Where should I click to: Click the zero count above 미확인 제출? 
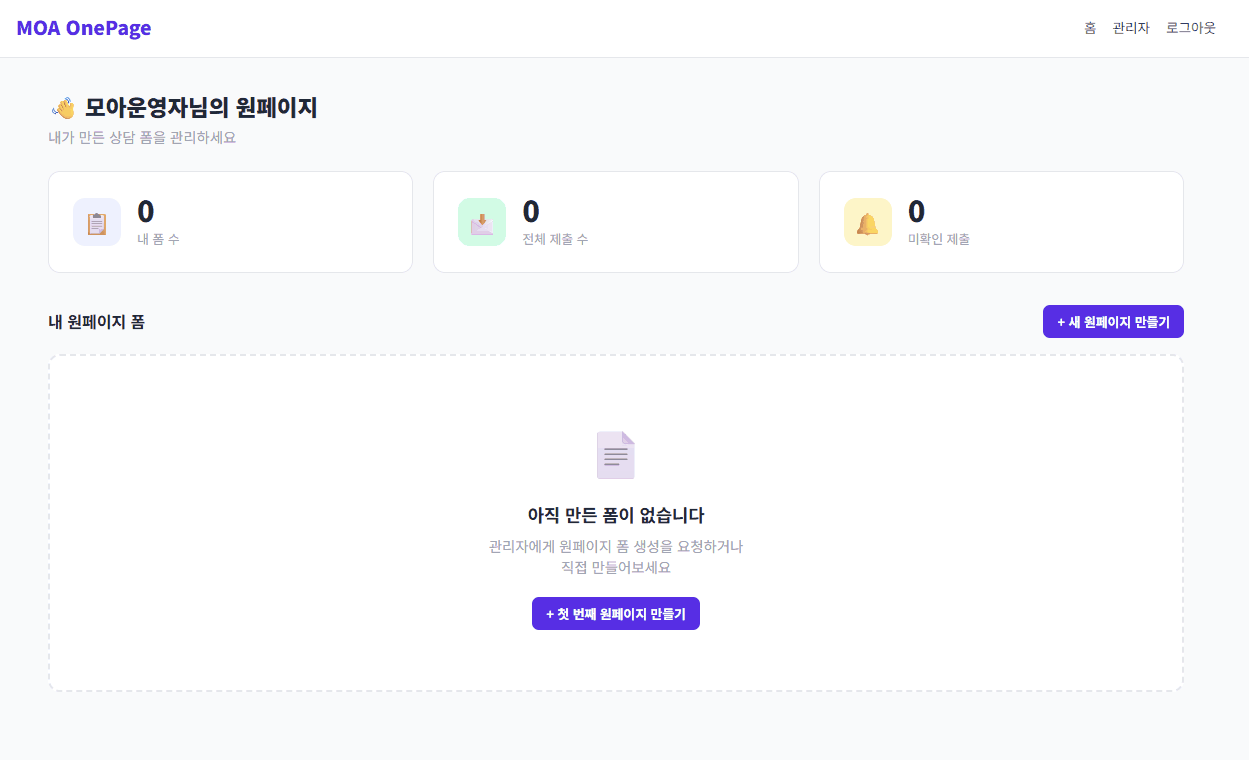tap(916, 212)
